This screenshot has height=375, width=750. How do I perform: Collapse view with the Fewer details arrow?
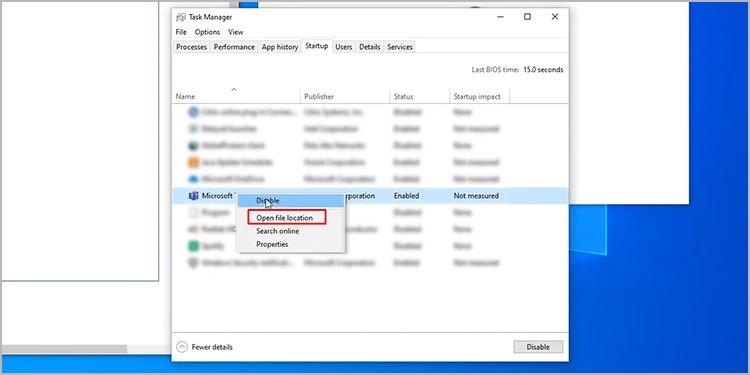(182, 347)
